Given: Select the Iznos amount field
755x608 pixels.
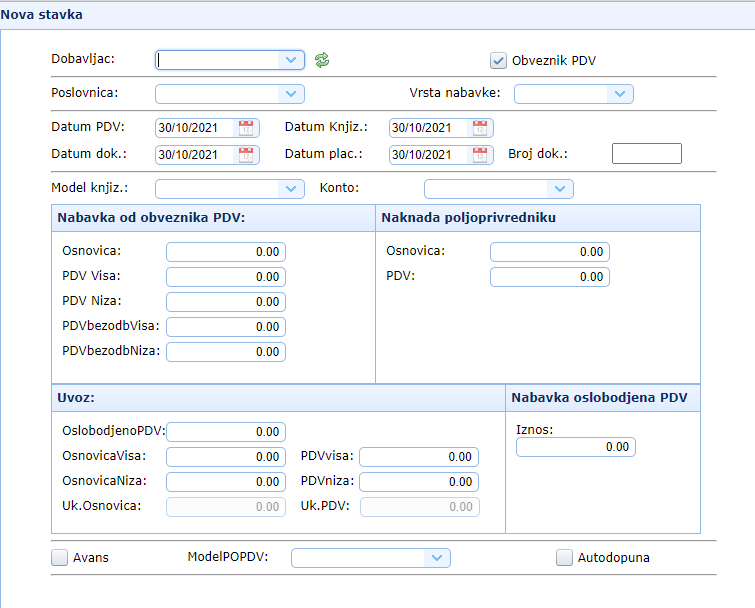Looking at the screenshot, I should point(576,447).
